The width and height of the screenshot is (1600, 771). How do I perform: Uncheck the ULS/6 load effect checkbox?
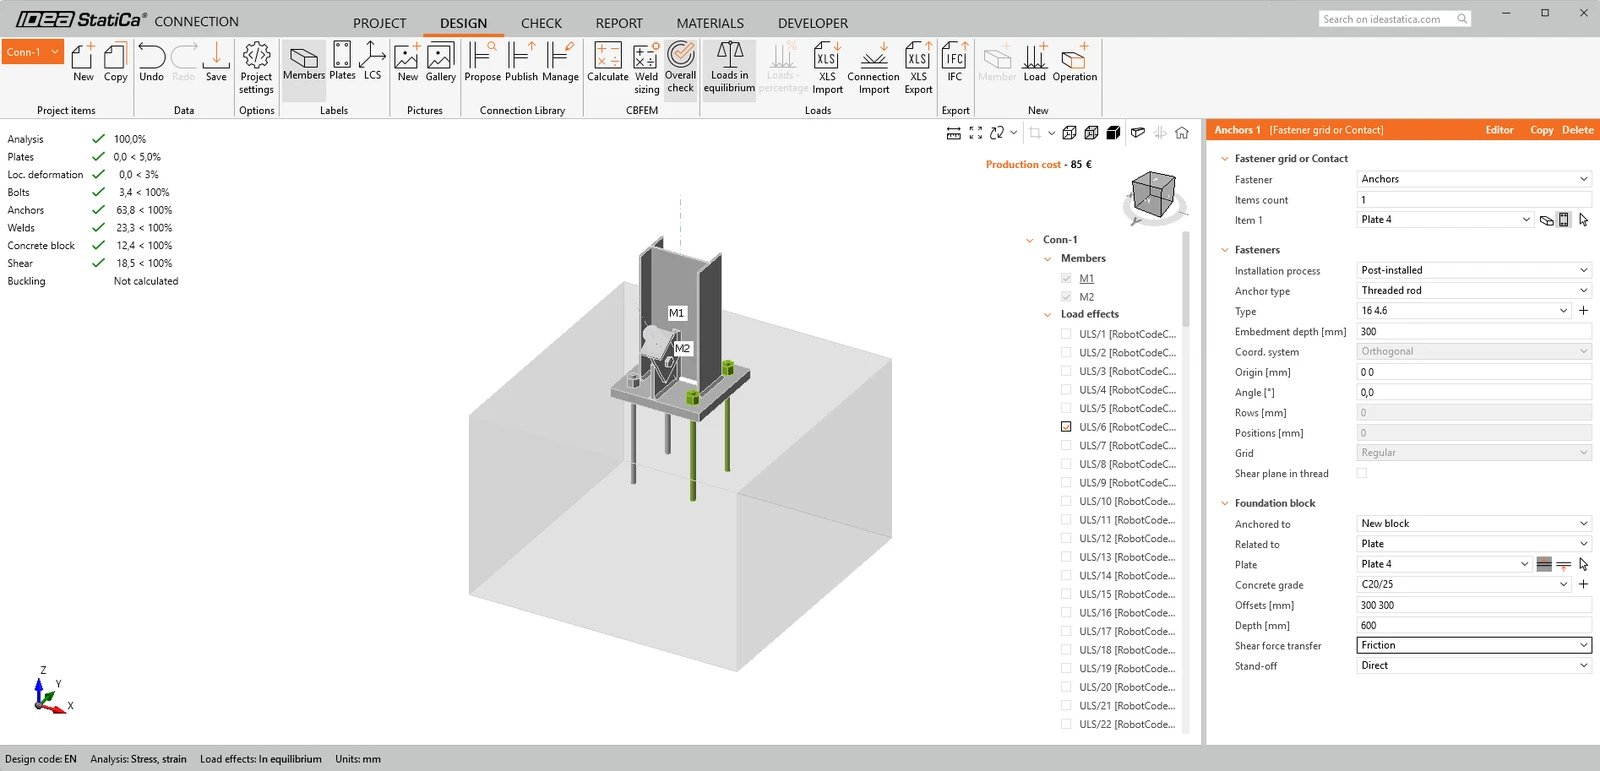[1066, 427]
